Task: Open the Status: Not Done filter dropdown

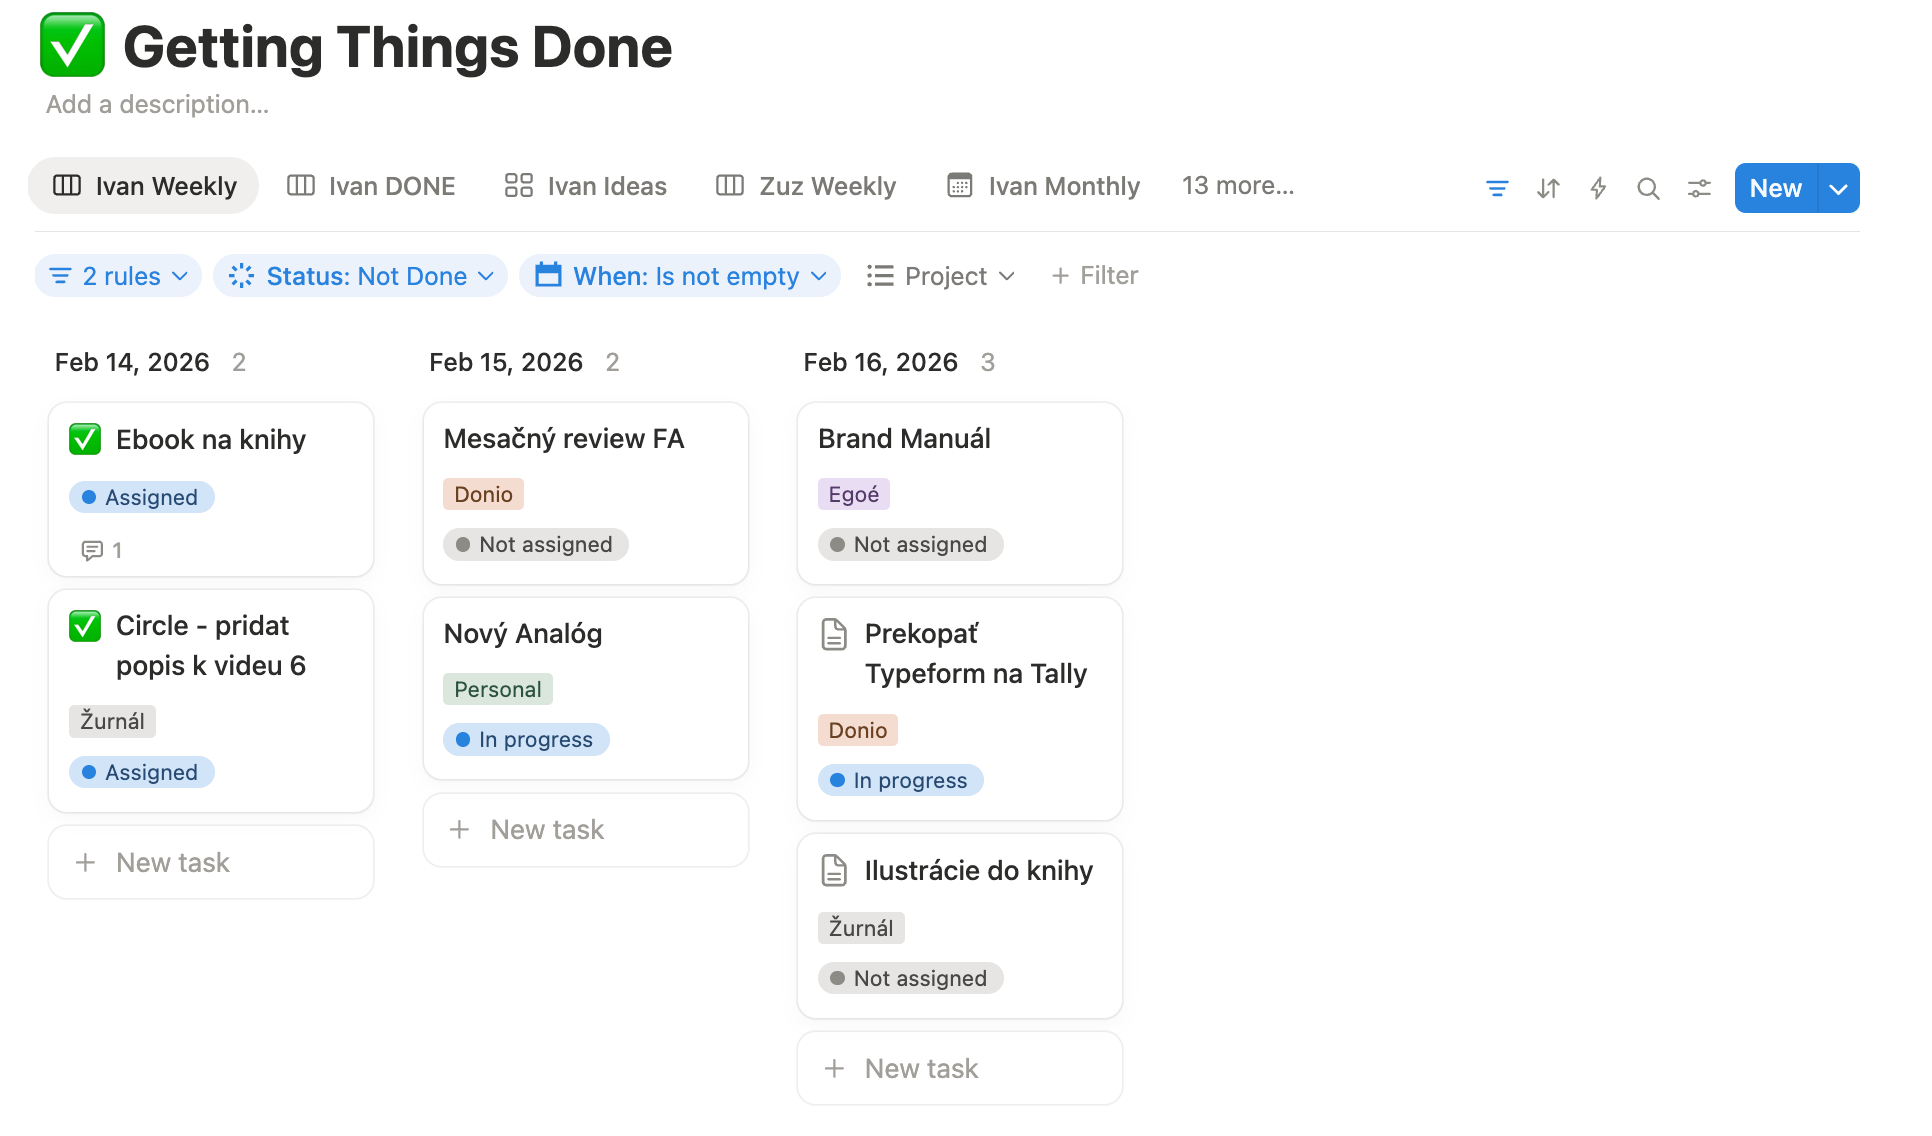Action: (360, 276)
